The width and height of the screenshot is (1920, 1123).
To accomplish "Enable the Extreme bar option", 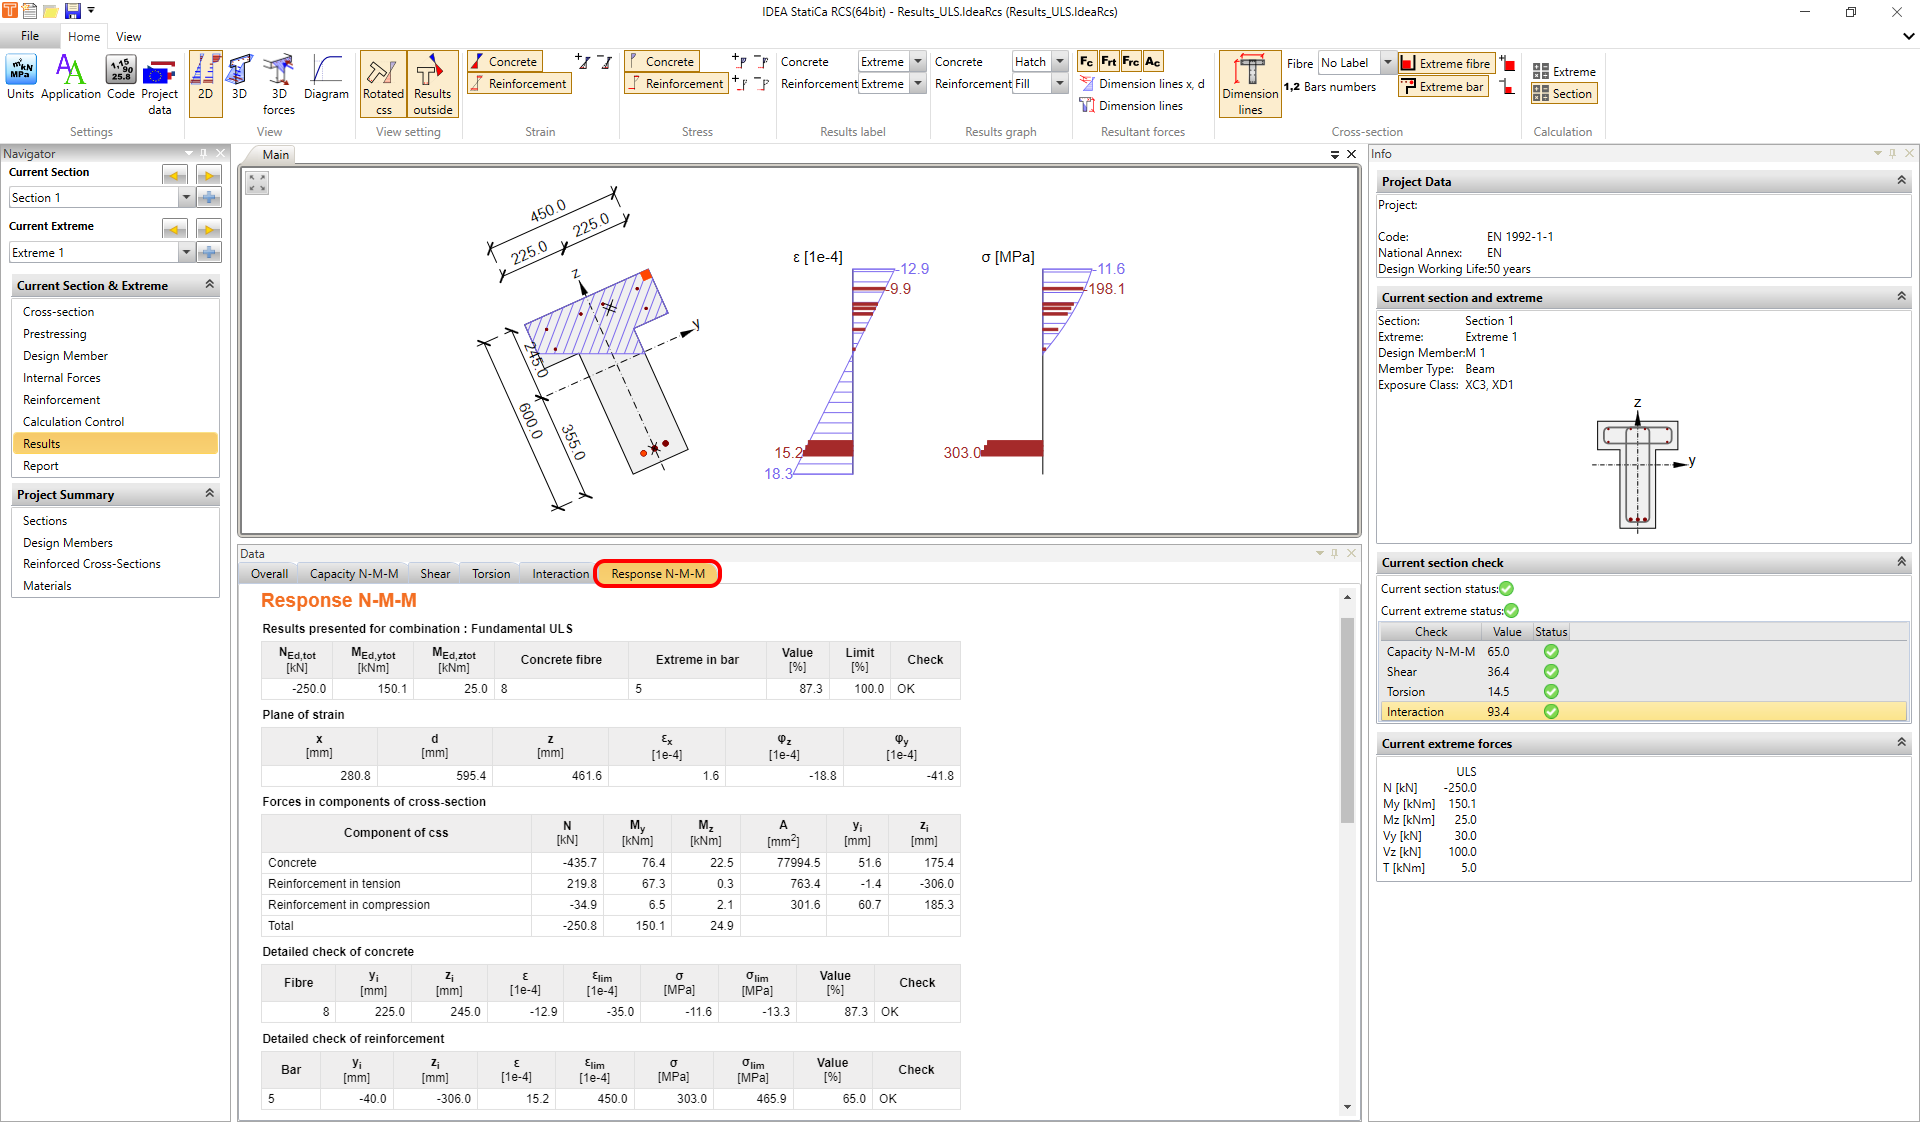I will [x=1442, y=86].
